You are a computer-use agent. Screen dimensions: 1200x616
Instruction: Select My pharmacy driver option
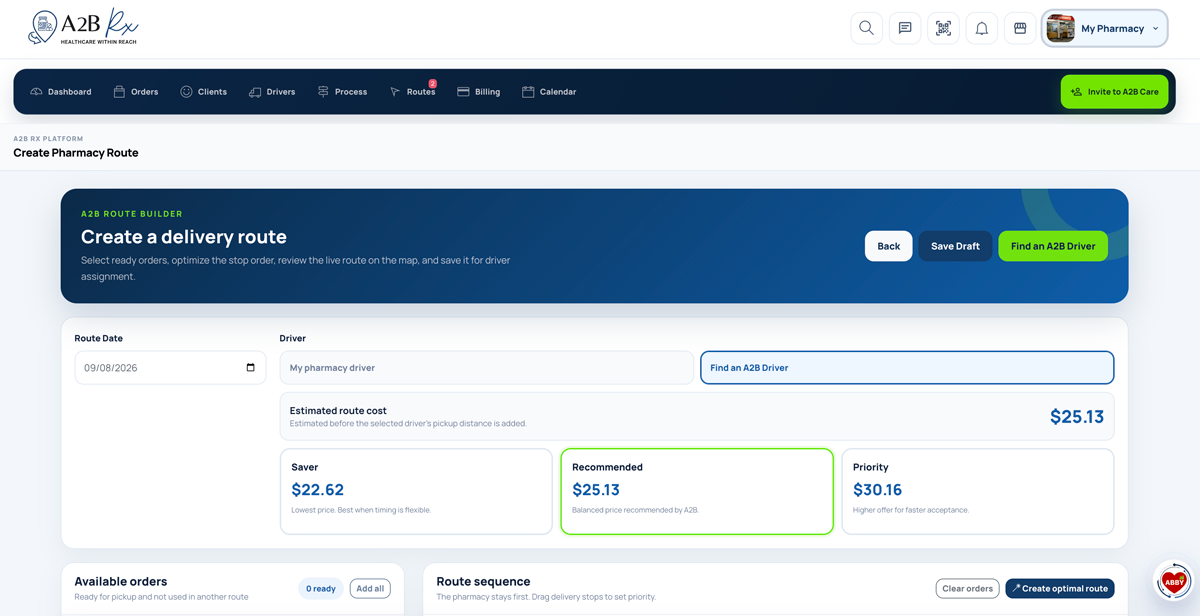pyautogui.click(x=486, y=367)
